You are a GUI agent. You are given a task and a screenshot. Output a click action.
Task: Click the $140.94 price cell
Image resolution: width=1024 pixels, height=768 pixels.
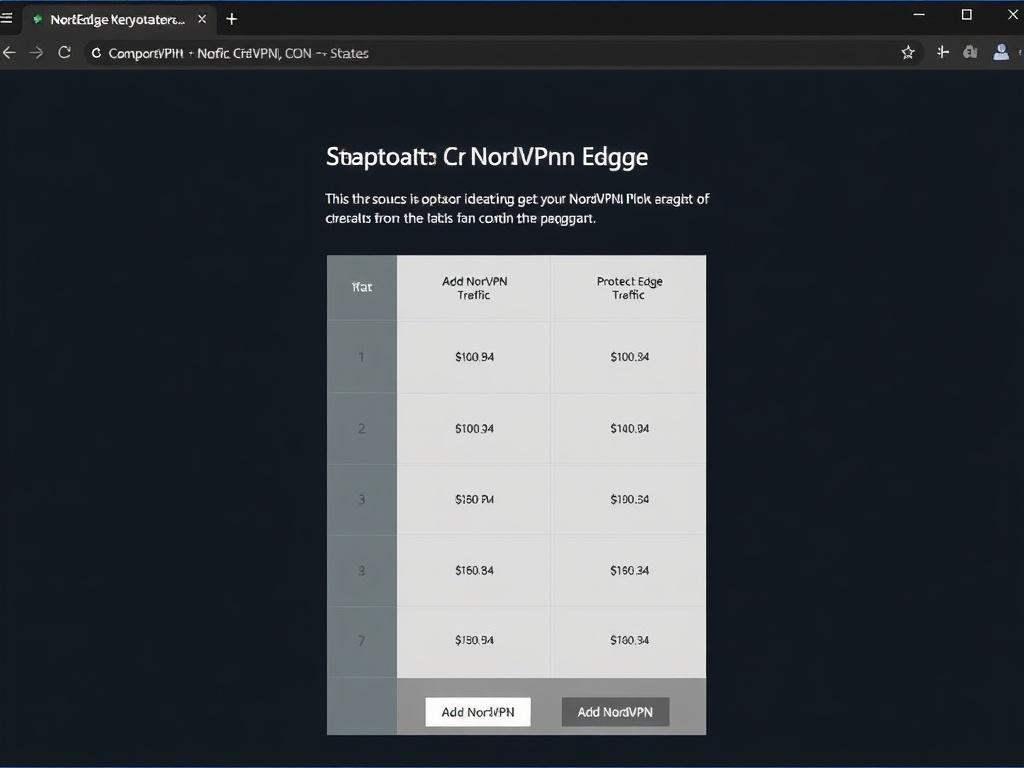click(629, 429)
